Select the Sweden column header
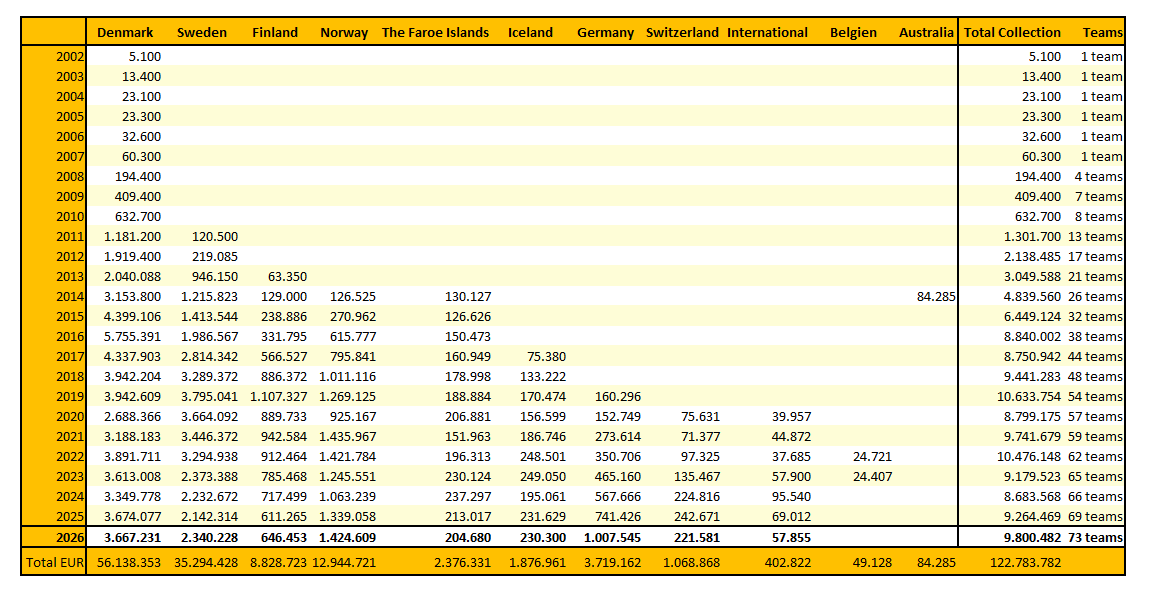1149x615 pixels. (x=202, y=32)
